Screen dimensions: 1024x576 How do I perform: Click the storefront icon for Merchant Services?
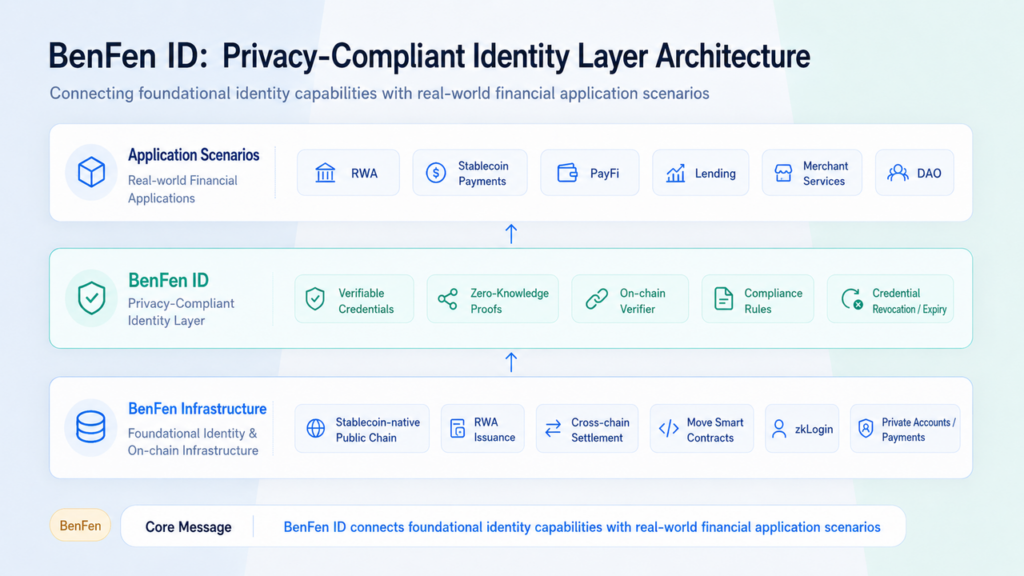tap(783, 173)
